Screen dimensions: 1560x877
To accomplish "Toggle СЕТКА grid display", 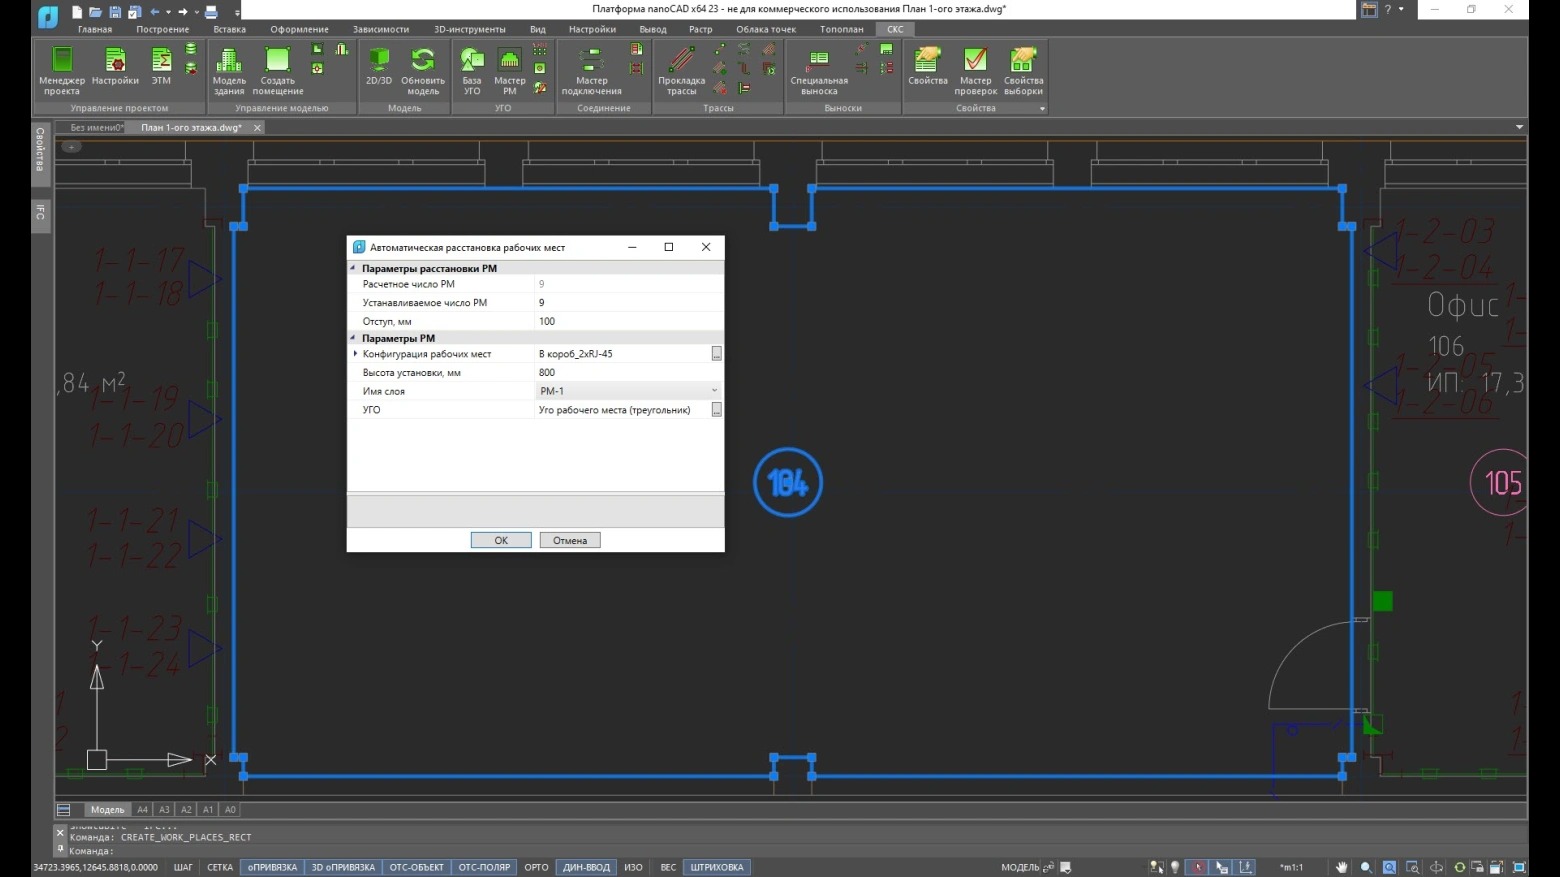I will coord(220,867).
